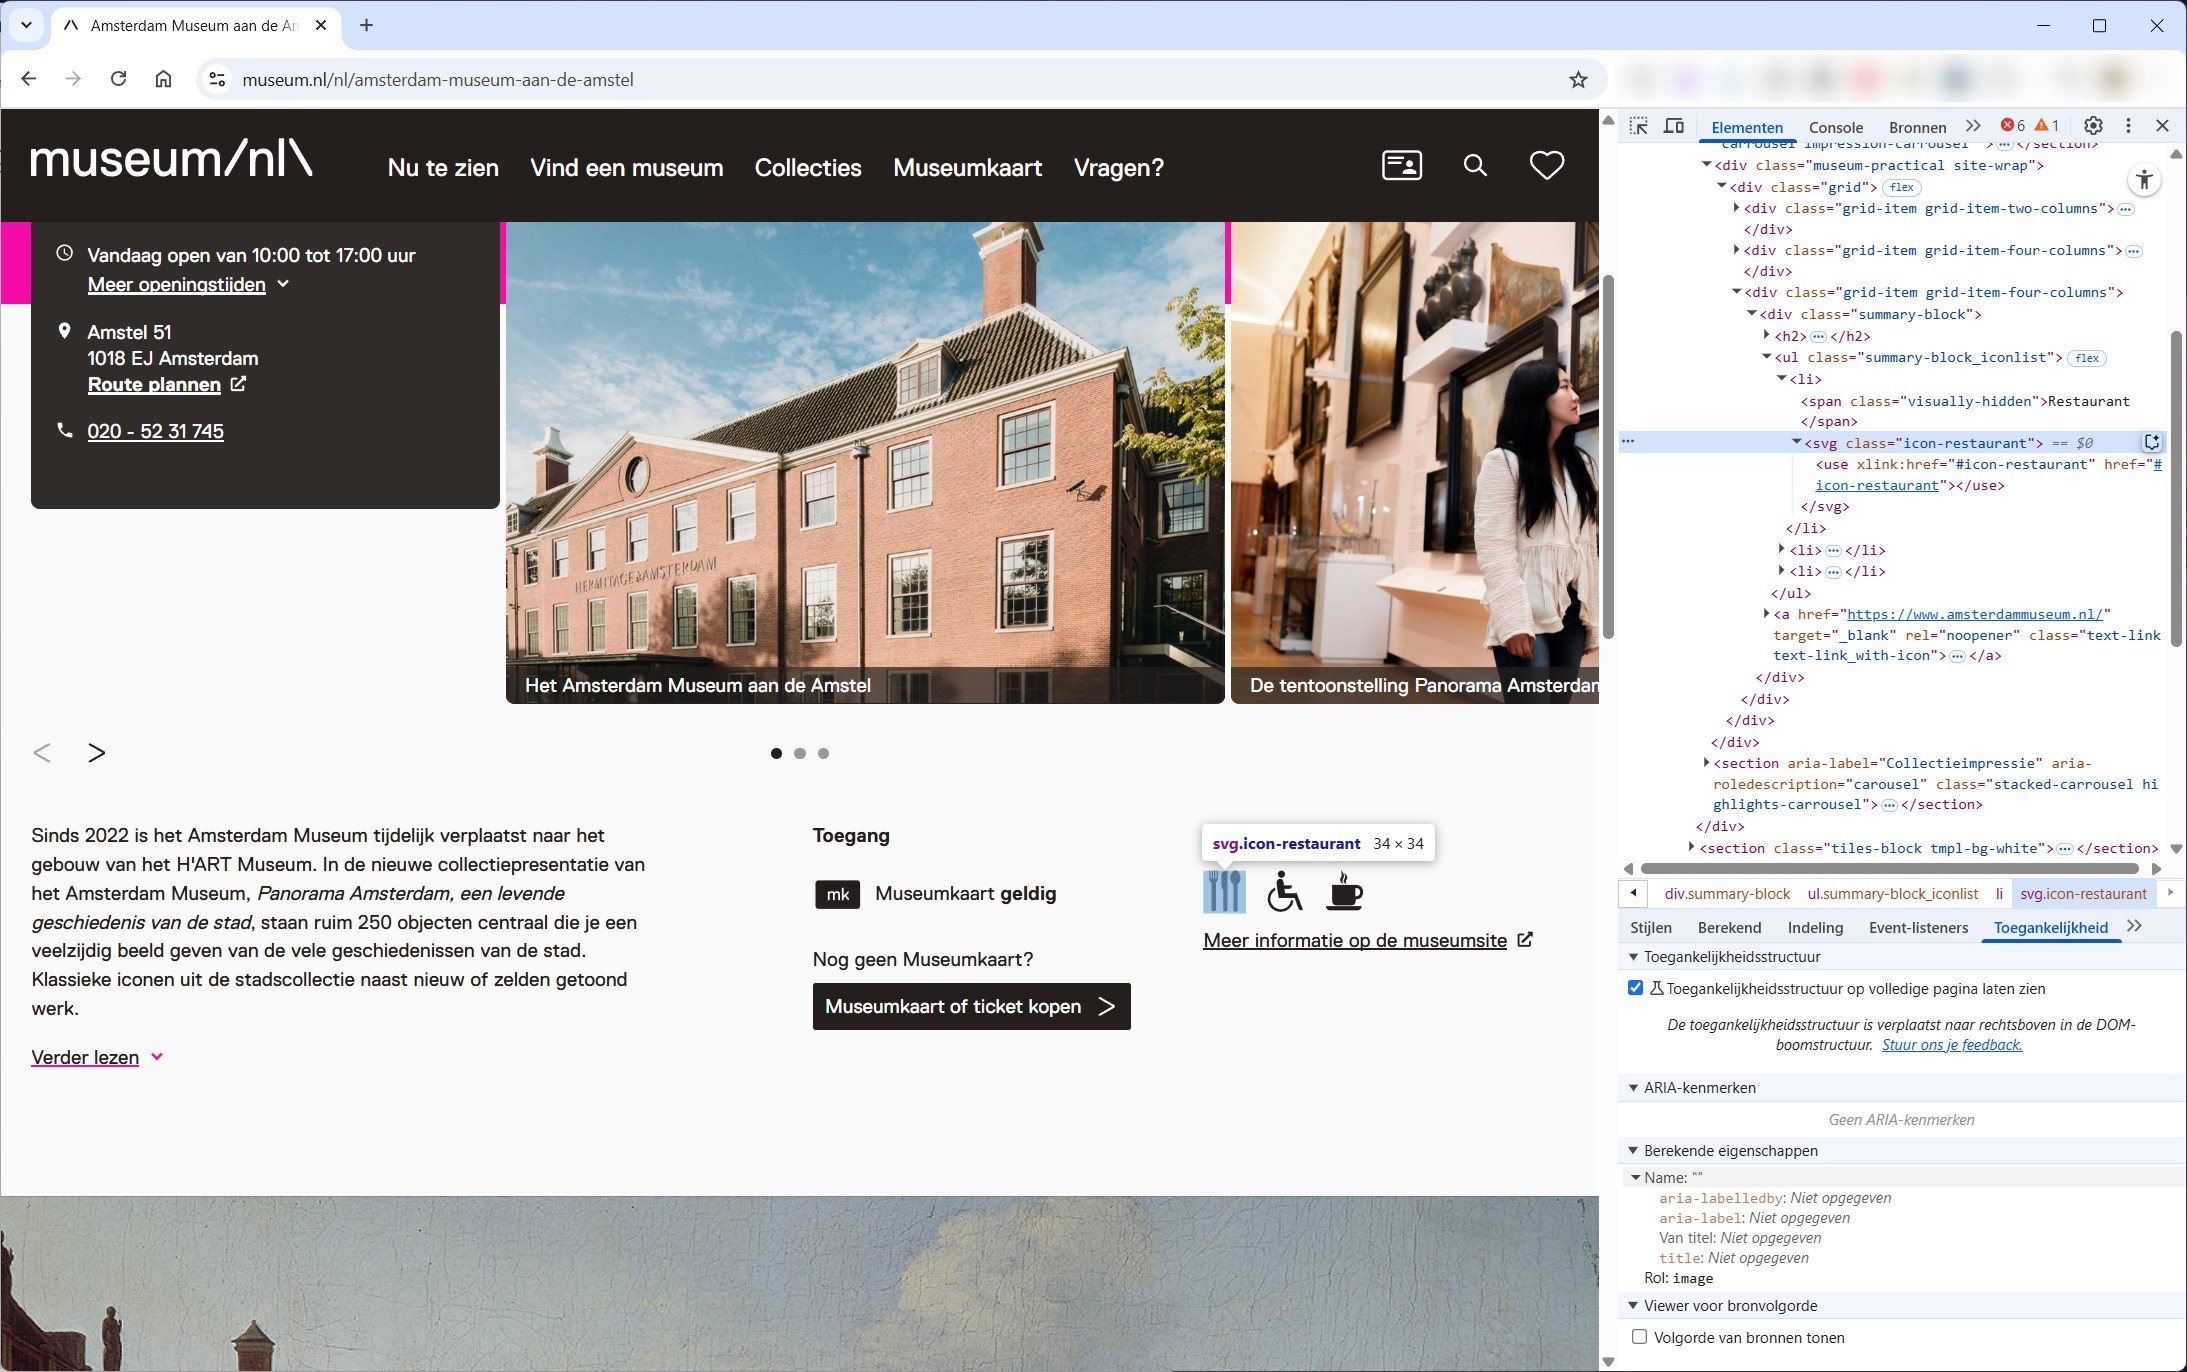Select the second carousel dot
This screenshot has height=1372, width=2187.
[800, 753]
